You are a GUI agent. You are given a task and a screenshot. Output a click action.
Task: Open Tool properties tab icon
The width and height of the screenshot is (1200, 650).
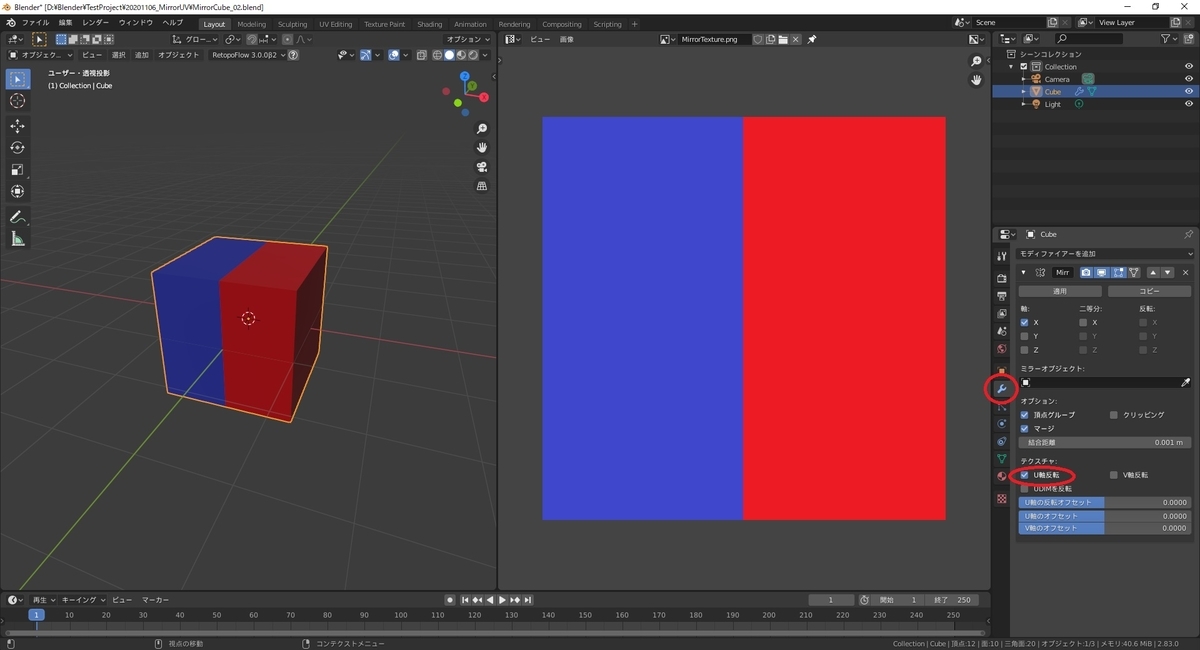(x=1002, y=257)
